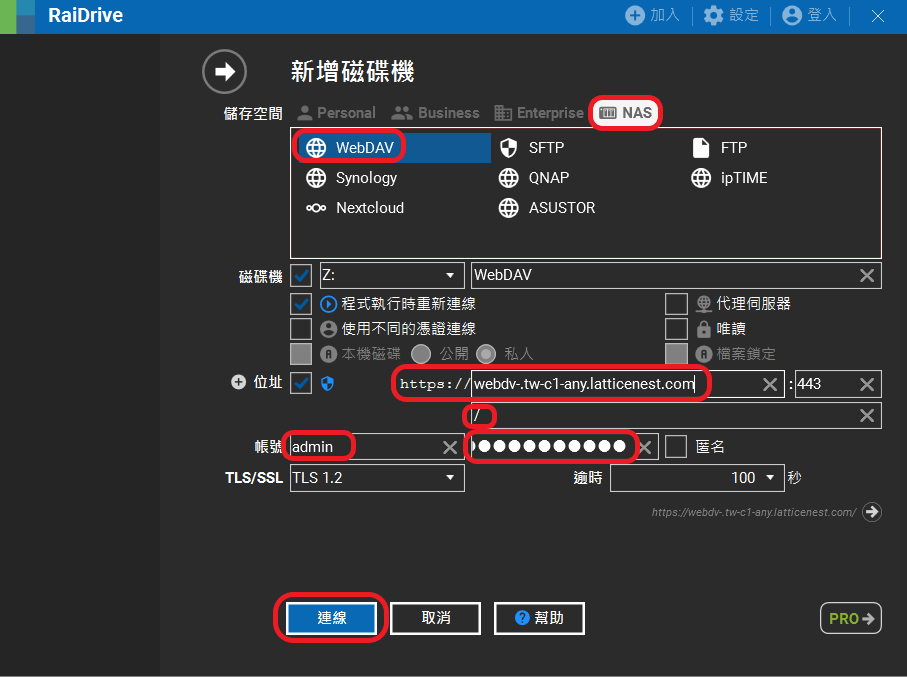Select WebDAV storage type
Screen dimensions: 907x677
pos(394,148)
